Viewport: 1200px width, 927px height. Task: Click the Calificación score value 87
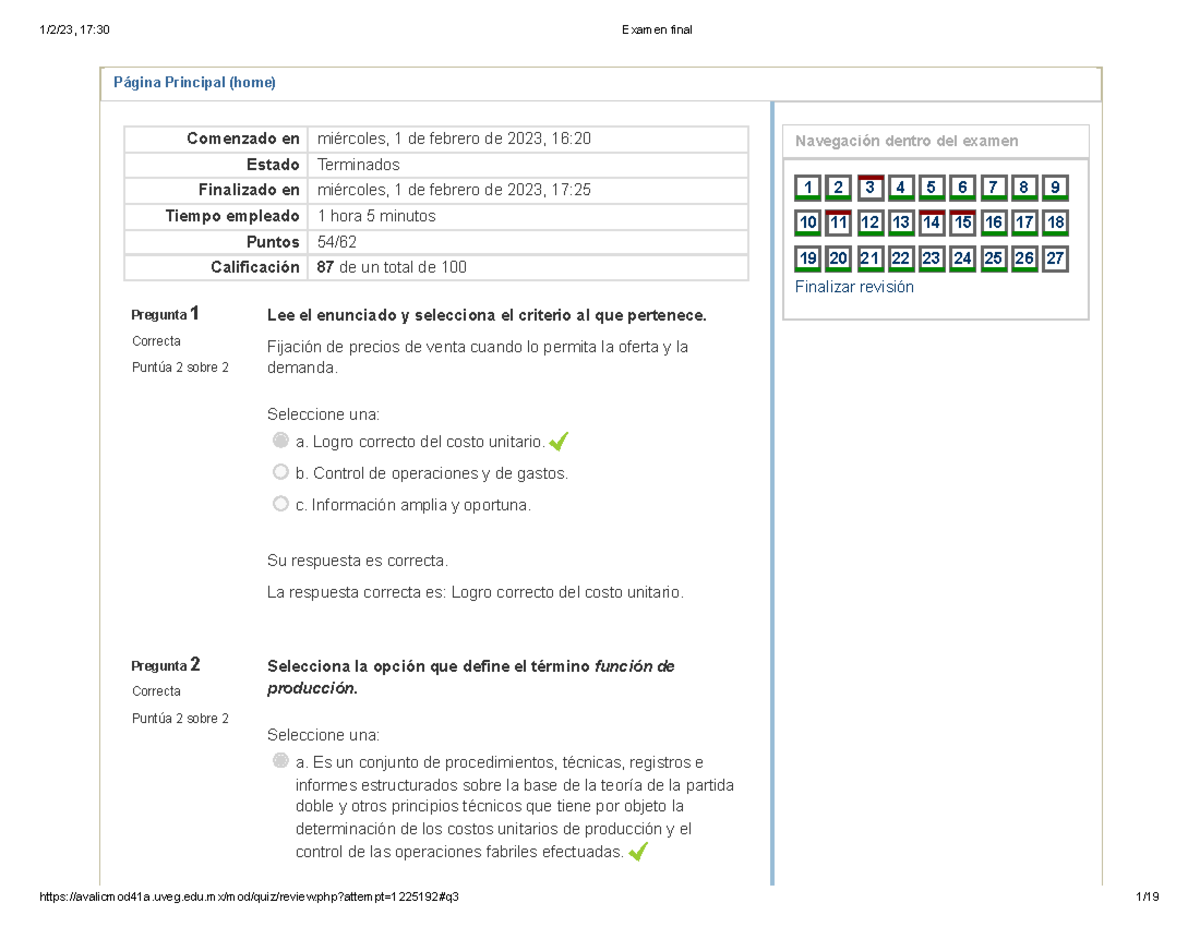point(326,267)
